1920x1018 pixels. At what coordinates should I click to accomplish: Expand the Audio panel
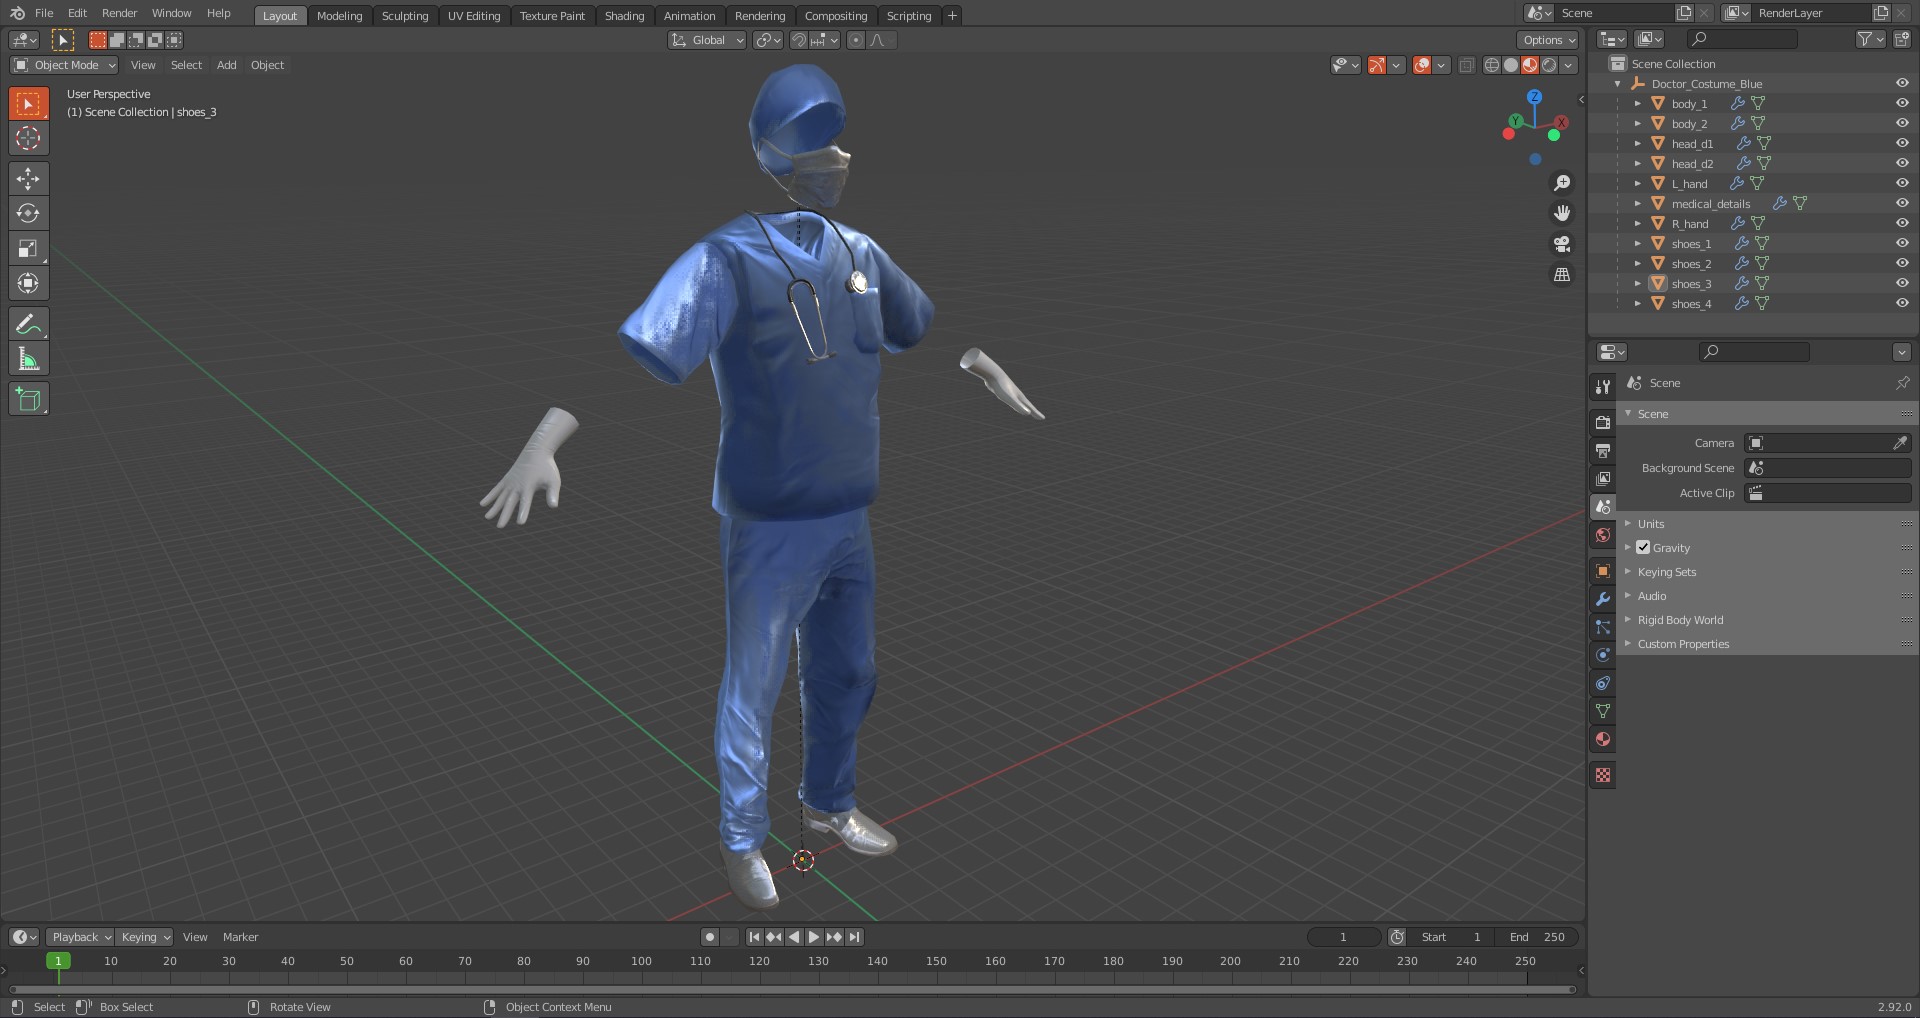point(1651,596)
